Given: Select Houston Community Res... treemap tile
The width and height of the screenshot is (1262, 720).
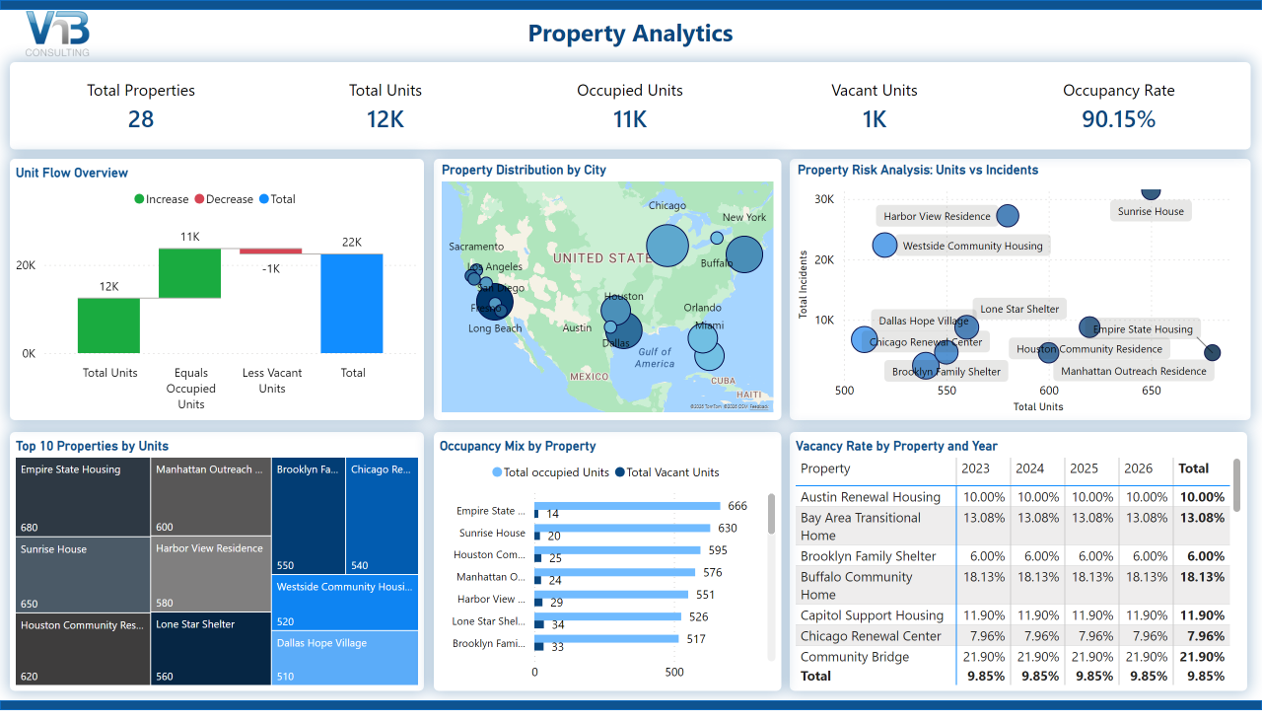Looking at the screenshot, I should (84, 649).
